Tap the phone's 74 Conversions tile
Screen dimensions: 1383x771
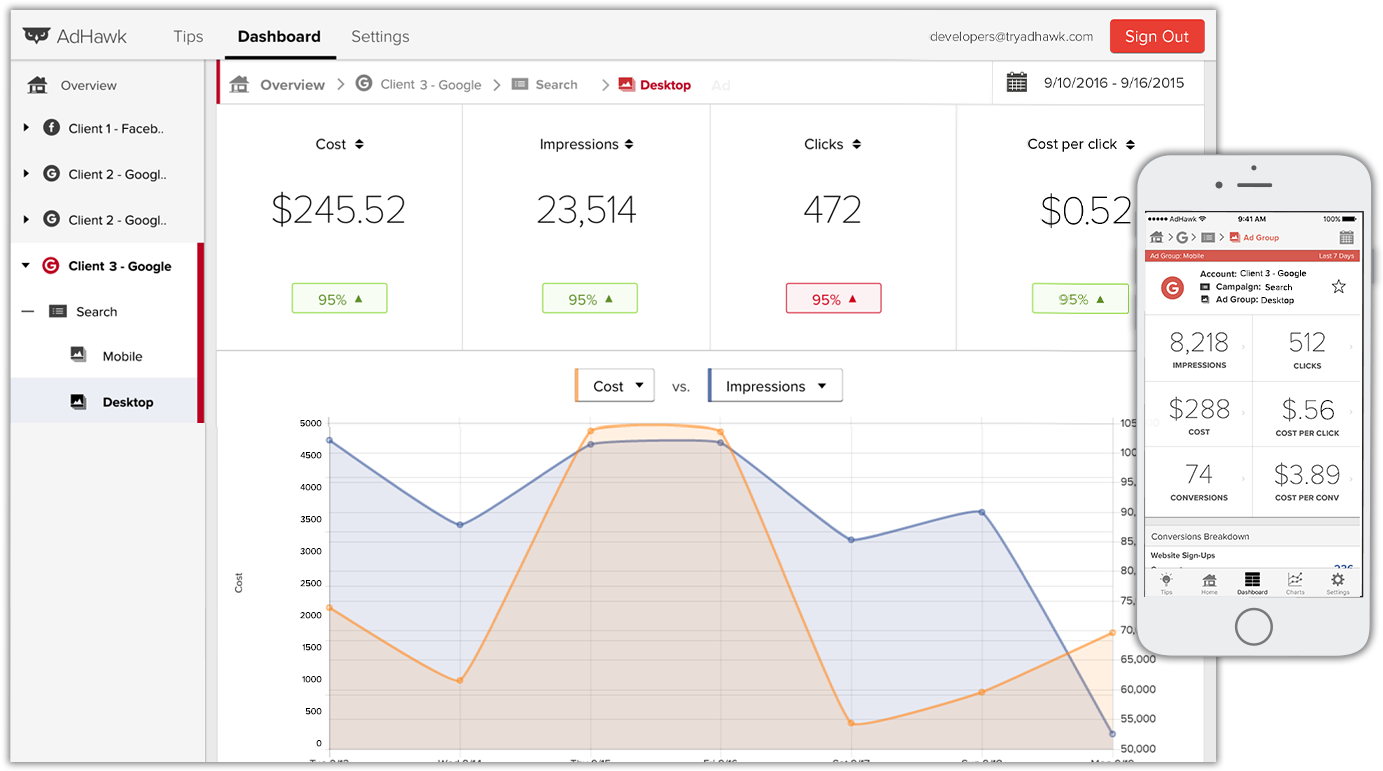tap(1198, 480)
